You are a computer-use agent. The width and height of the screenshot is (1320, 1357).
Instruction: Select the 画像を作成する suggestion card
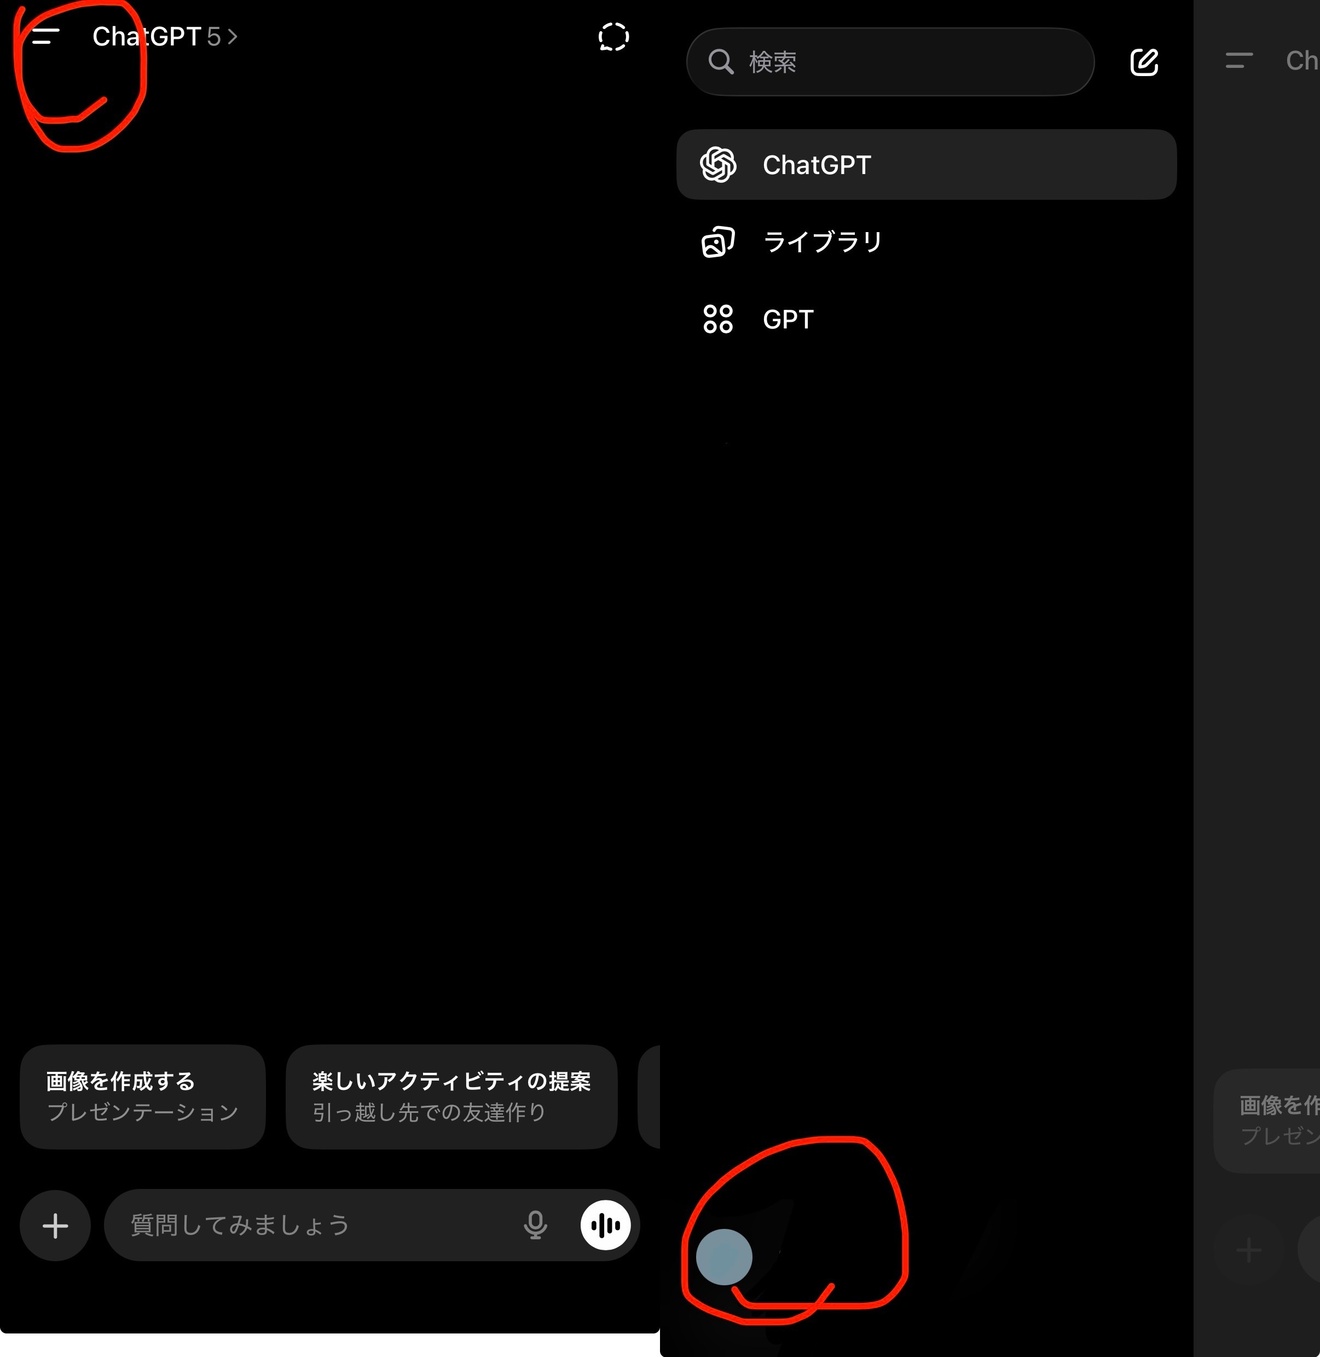pyautogui.click(x=143, y=1097)
